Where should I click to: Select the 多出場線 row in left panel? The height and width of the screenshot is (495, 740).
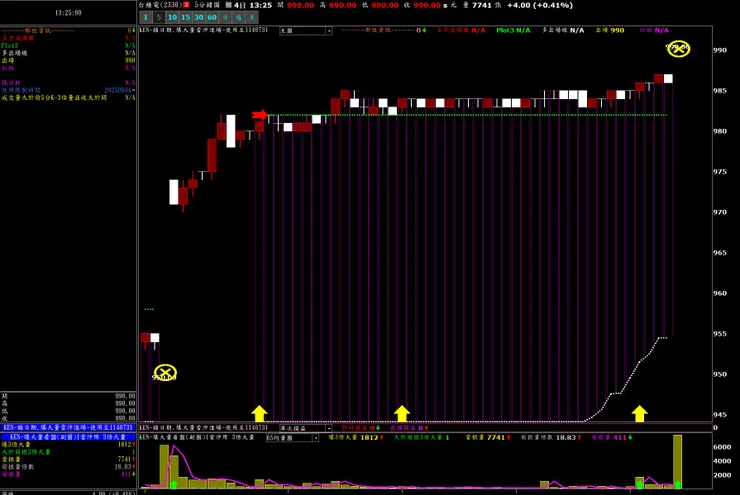click(68, 53)
